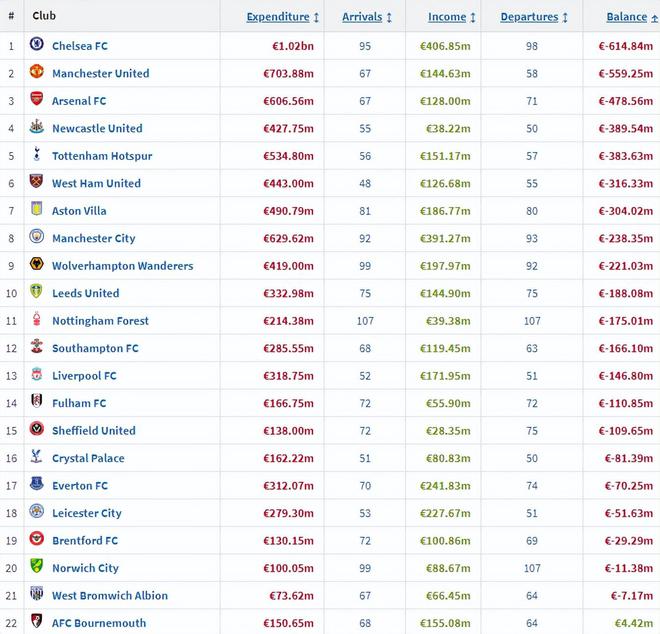
Task: Click the Aston Villa crest icon
Action: click(37, 210)
